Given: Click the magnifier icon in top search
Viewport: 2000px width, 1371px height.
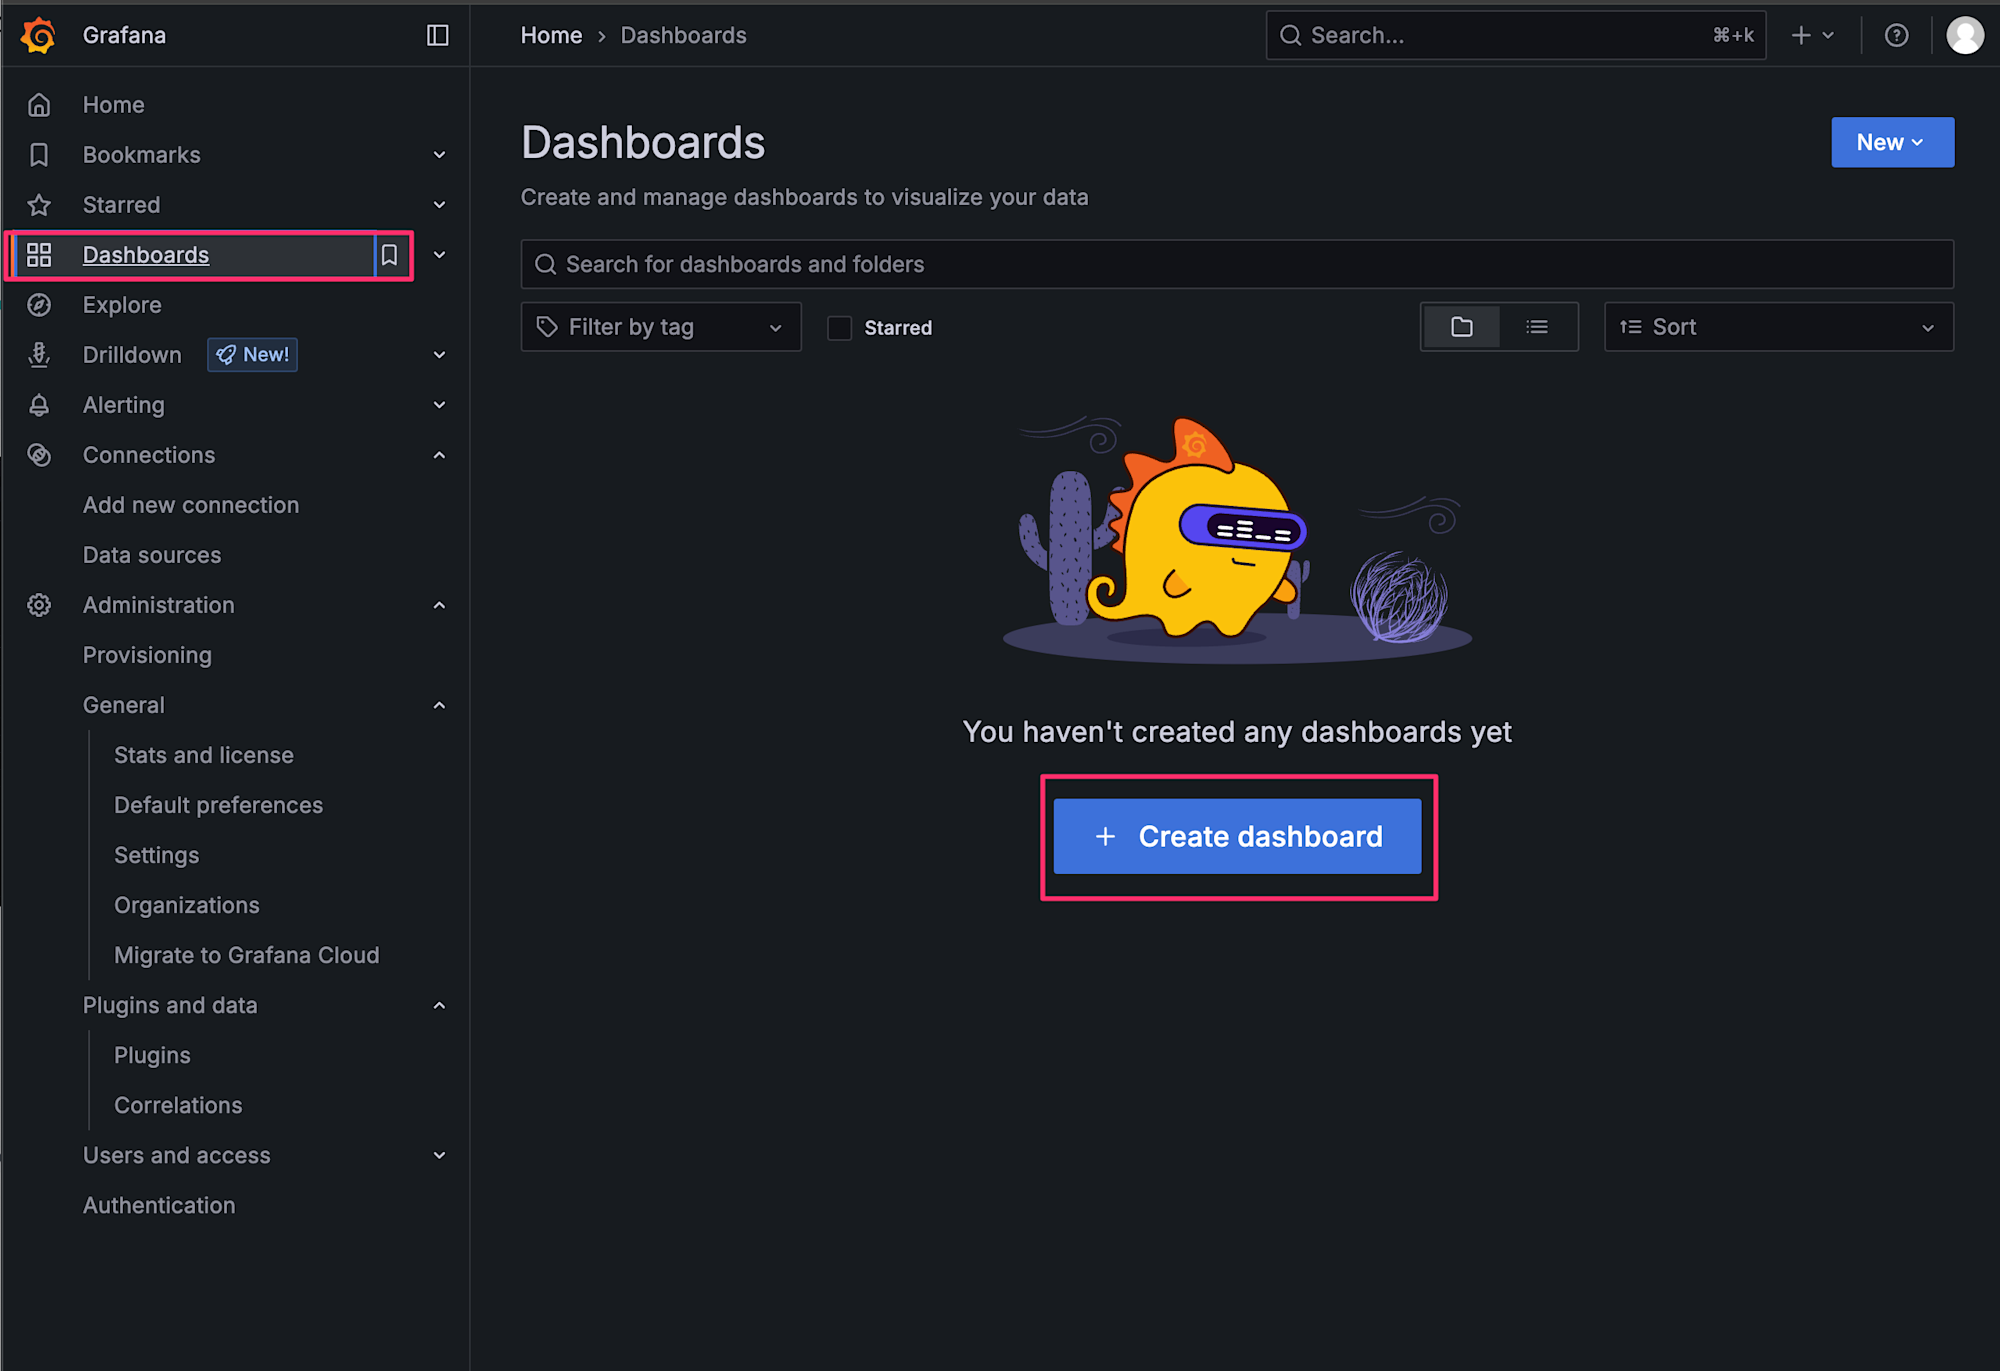Looking at the screenshot, I should coord(1291,35).
